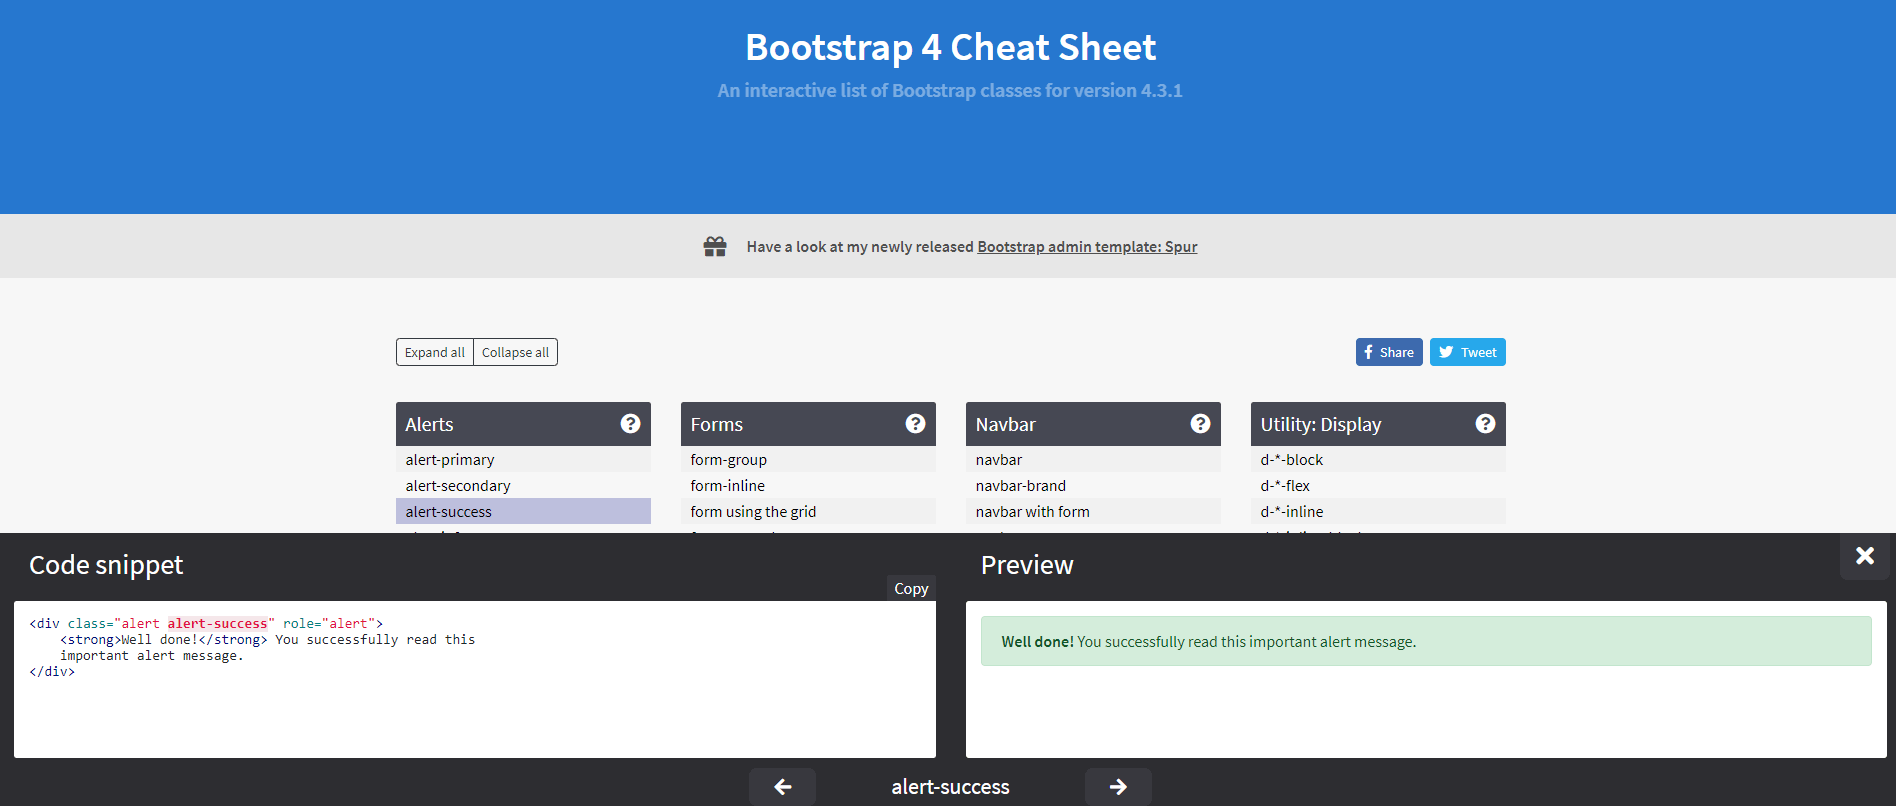Select form-inline in Forms list

point(808,485)
